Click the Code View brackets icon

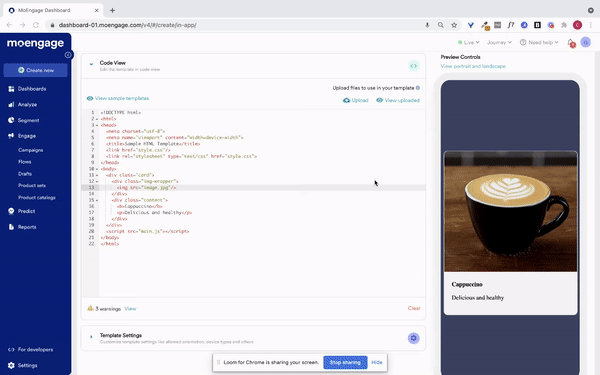pos(413,66)
